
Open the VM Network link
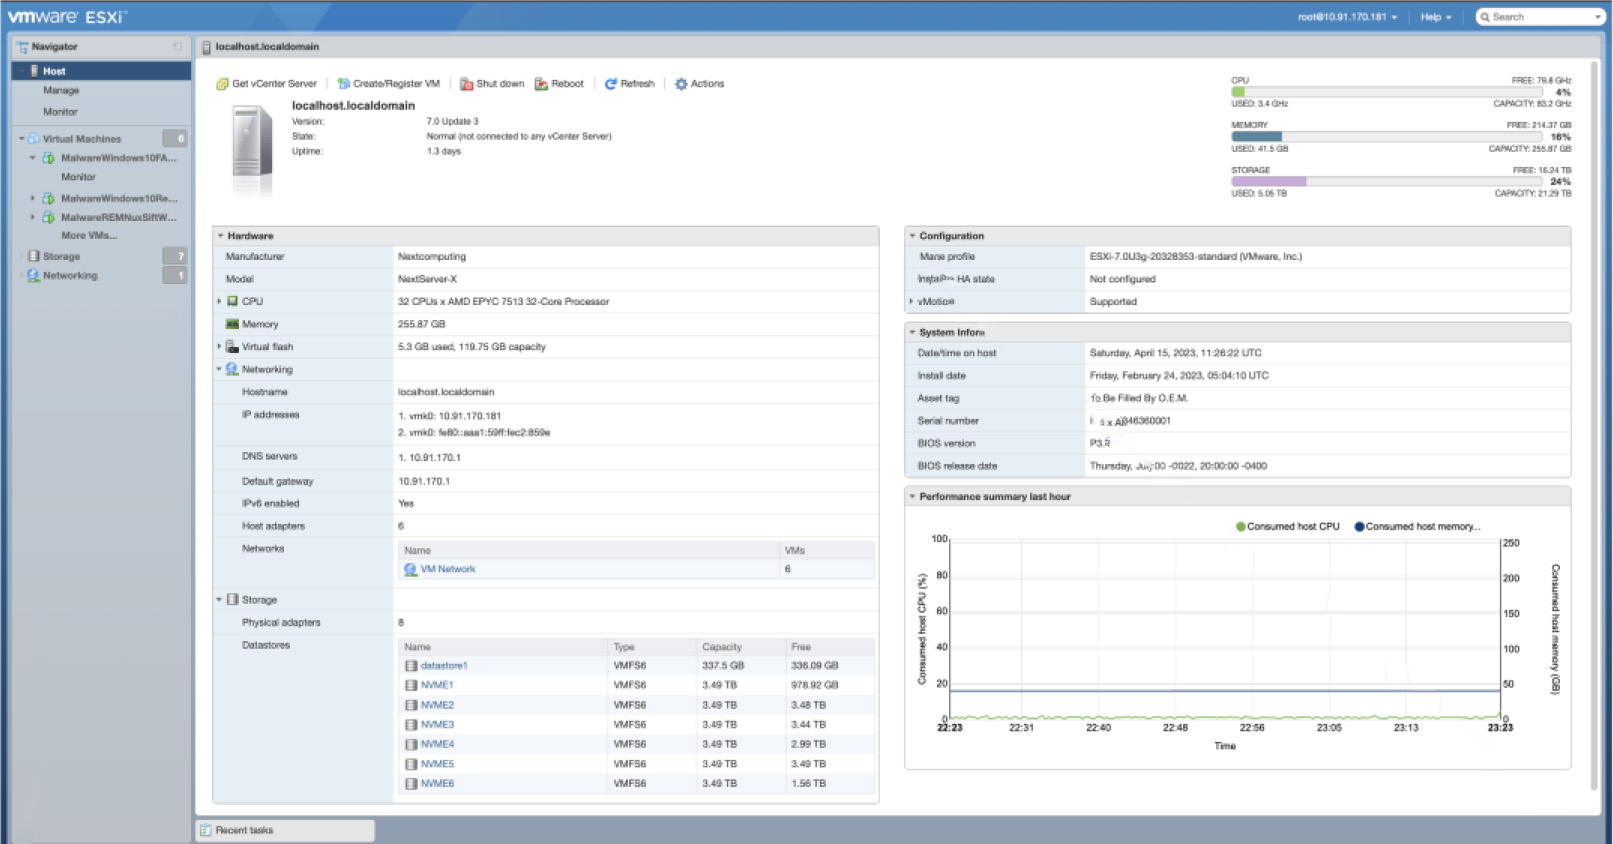(447, 569)
